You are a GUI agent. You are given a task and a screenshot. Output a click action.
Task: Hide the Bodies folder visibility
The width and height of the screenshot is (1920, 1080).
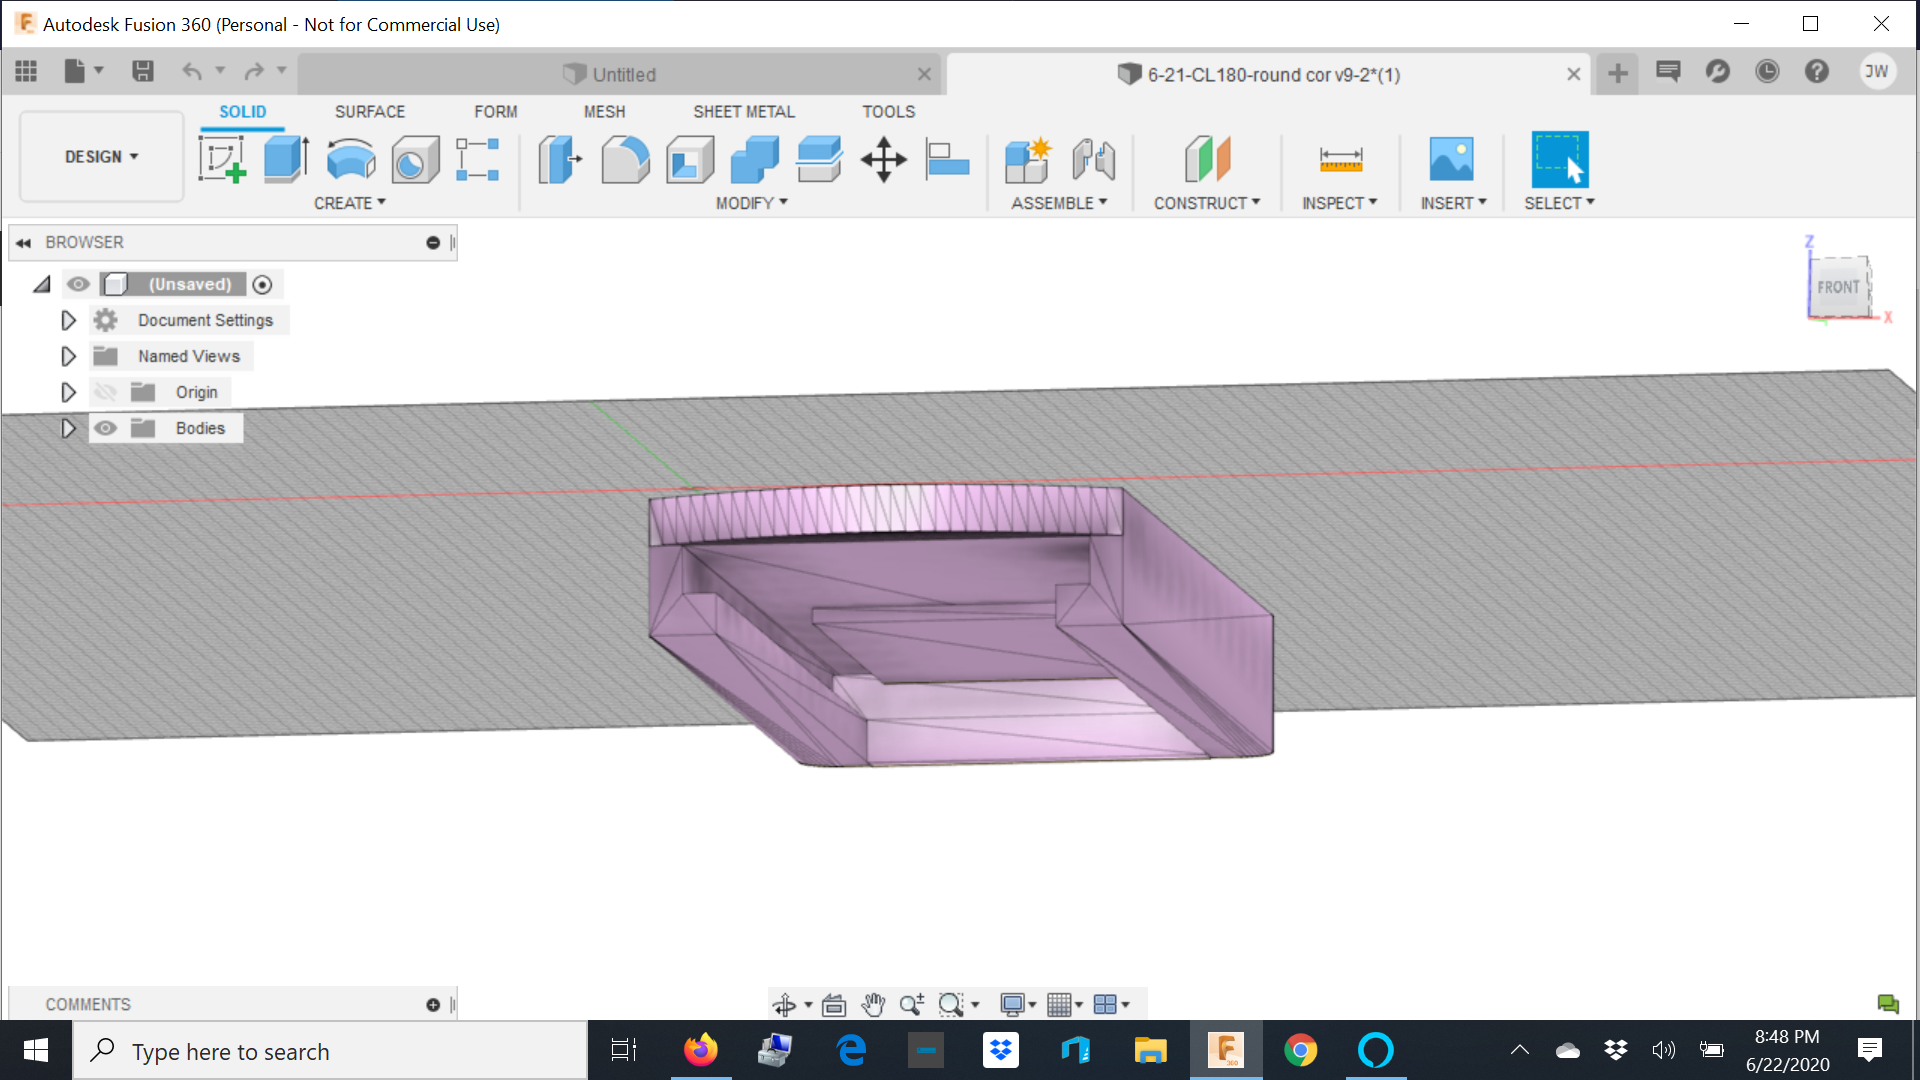click(x=105, y=428)
